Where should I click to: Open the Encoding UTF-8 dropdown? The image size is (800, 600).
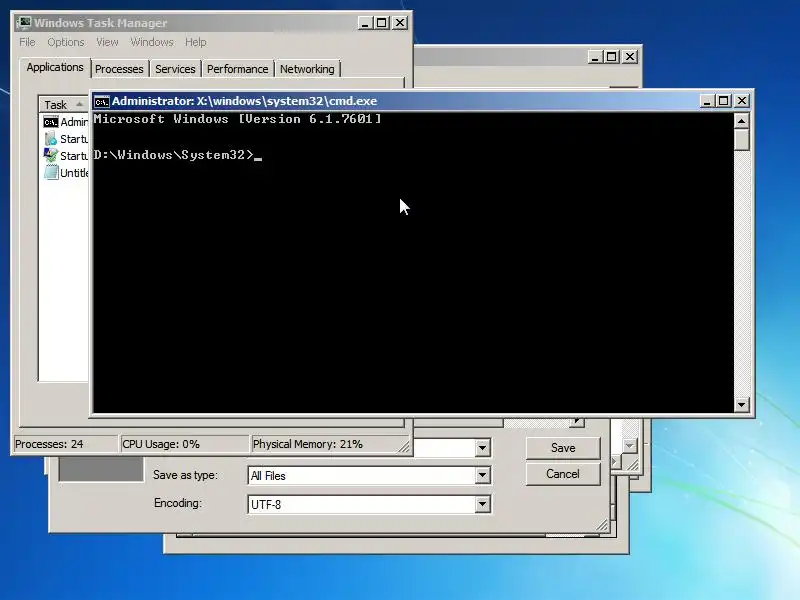482,505
